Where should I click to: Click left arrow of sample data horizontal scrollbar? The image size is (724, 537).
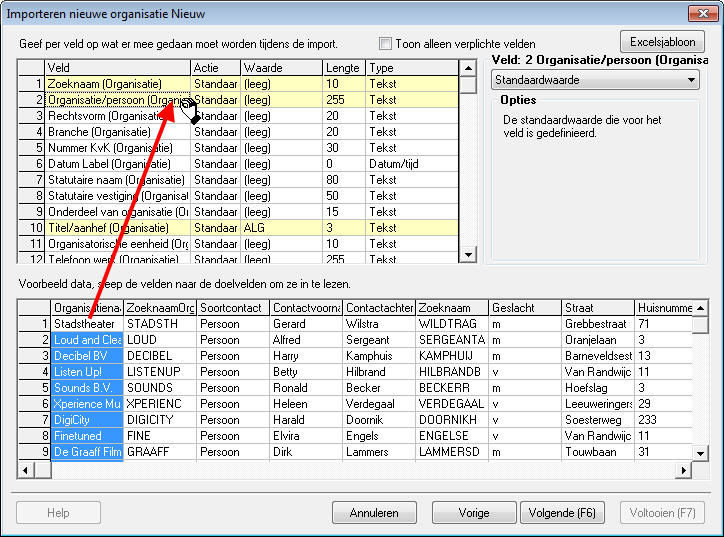click(x=25, y=471)
